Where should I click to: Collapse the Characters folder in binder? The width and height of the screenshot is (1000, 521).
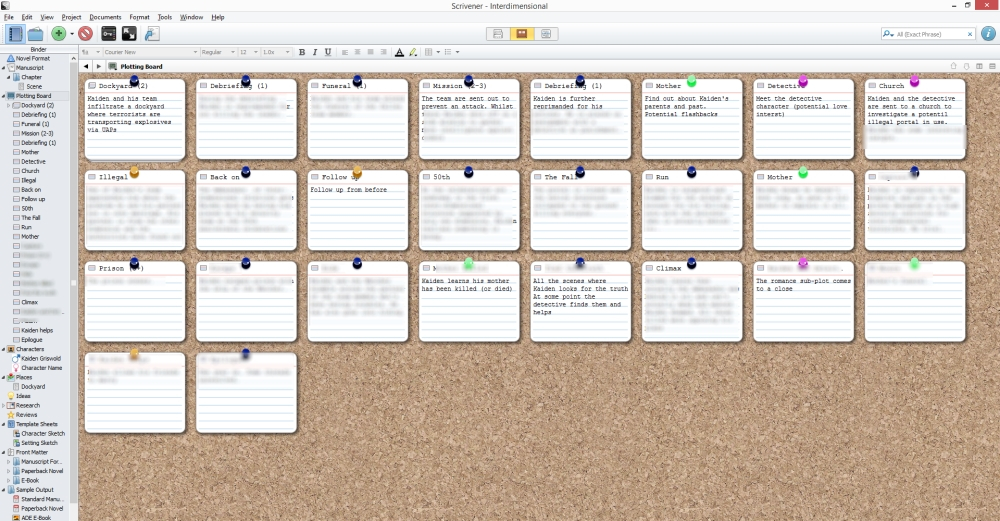pos(4,349)
